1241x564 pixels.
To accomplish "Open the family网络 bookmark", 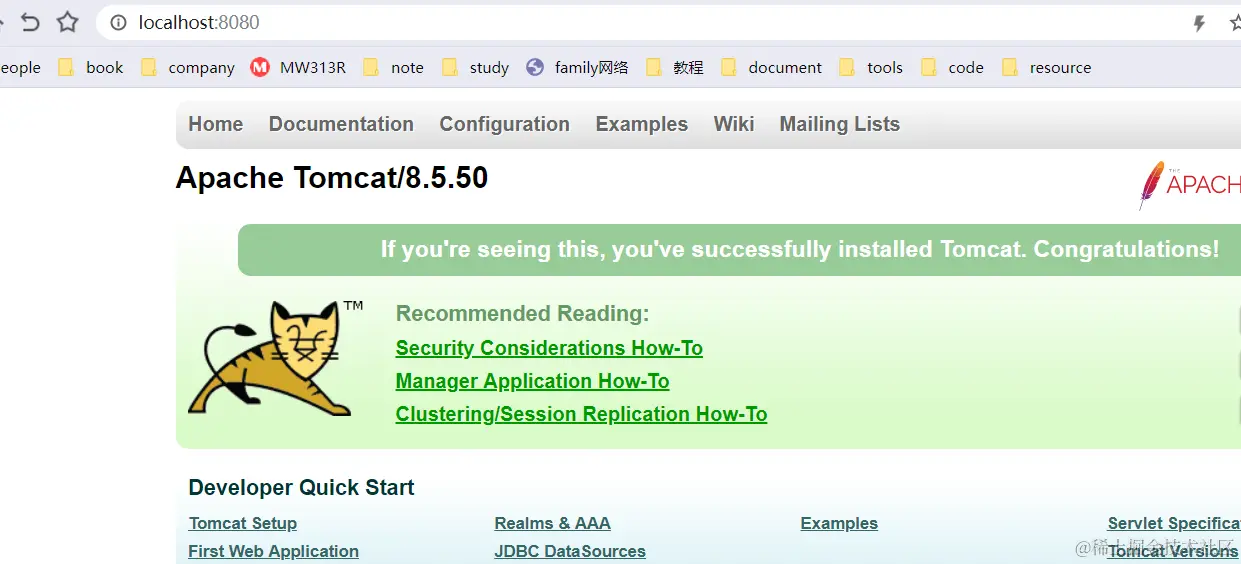I will (x=577, y=67).
